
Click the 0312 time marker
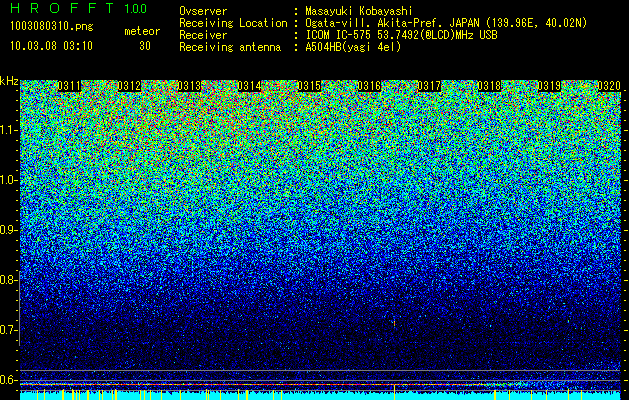(129, 86)
